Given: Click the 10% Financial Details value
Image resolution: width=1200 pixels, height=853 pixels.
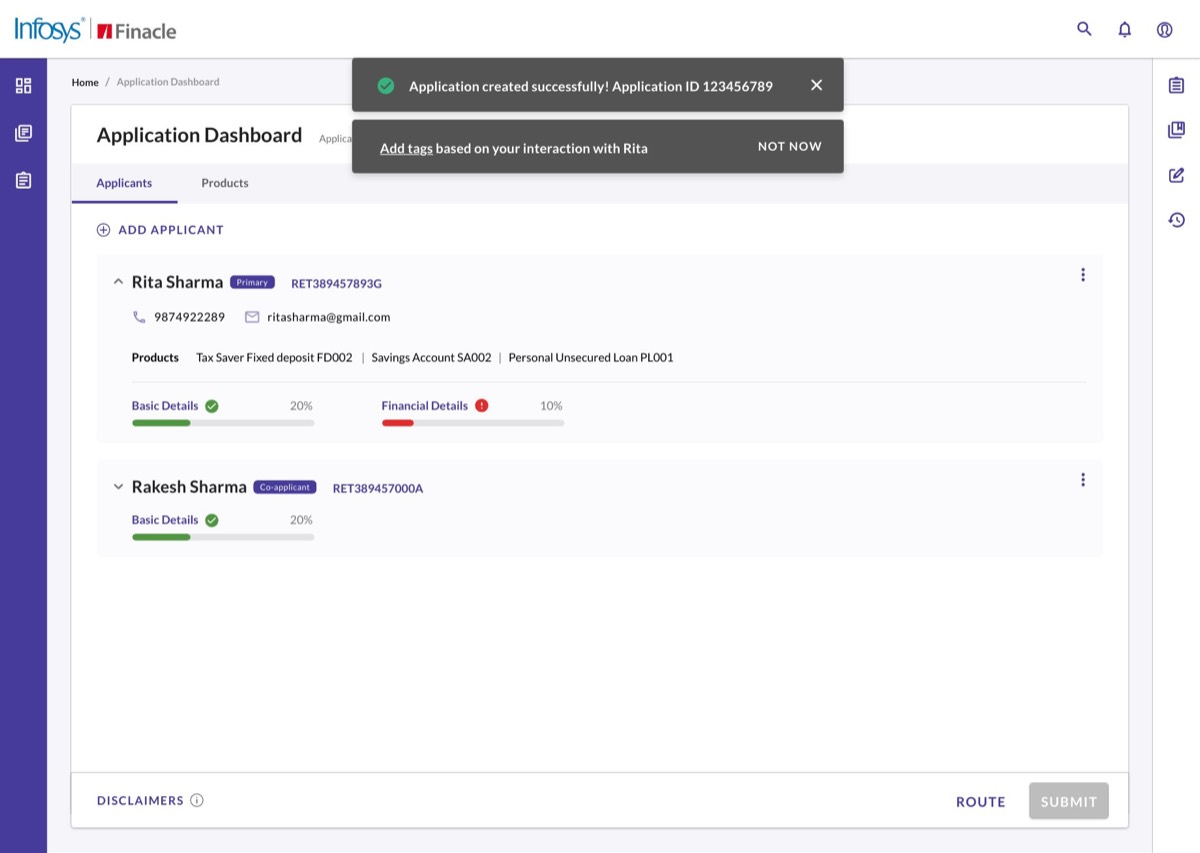Looking at the screenshot, I should 551,406.
